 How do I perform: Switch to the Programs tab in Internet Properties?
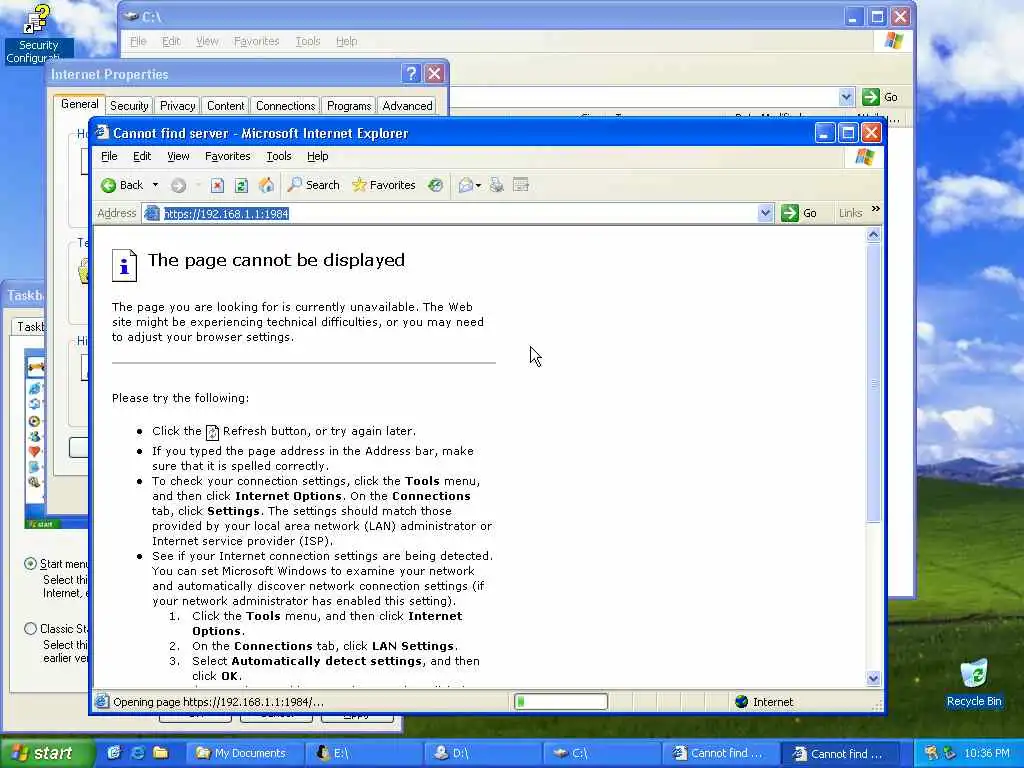[x=349, y=106]
